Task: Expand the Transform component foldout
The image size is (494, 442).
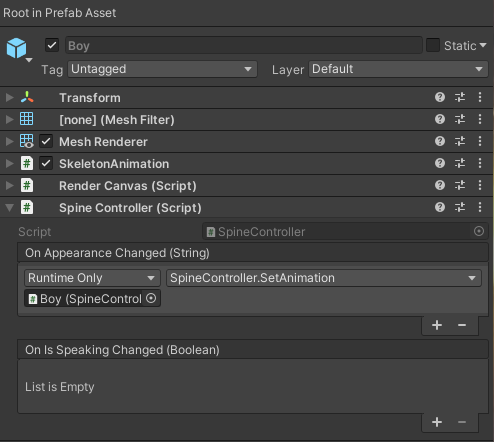Action: [10, 97]
